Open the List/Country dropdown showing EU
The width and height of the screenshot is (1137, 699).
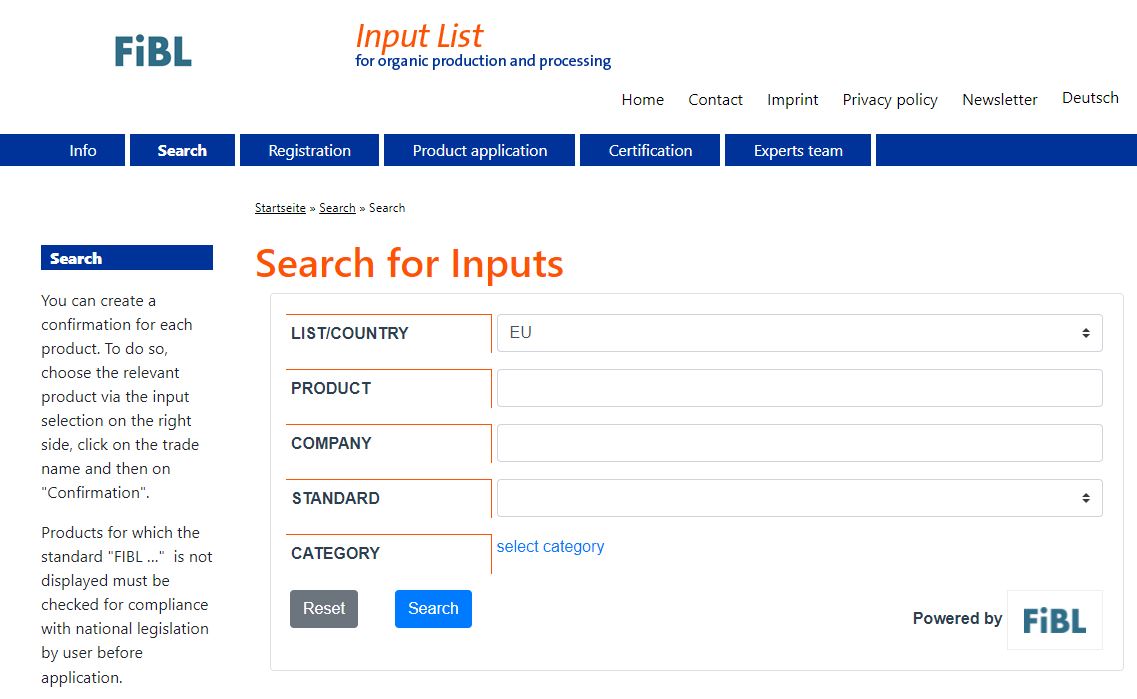coord(799,333)
